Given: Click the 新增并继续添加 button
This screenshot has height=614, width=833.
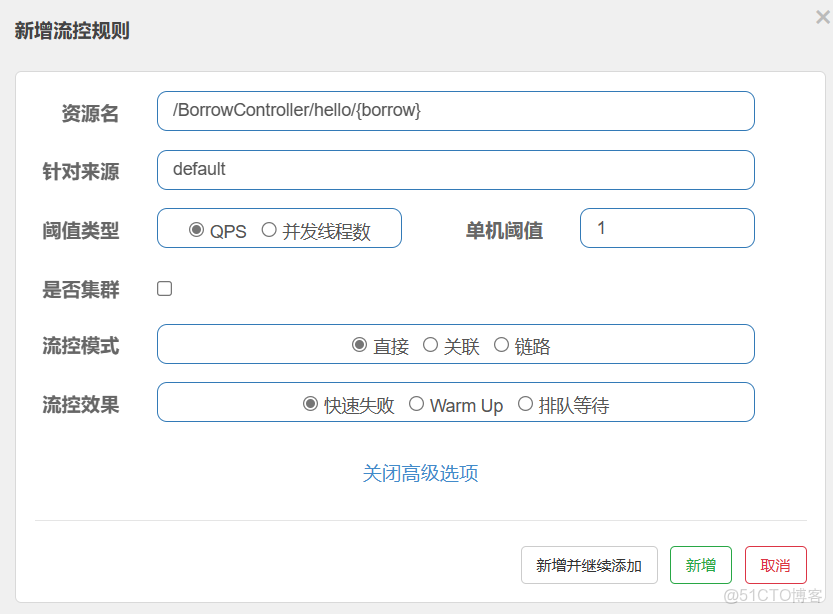Looking at the screenshot, I should point(589,565).
